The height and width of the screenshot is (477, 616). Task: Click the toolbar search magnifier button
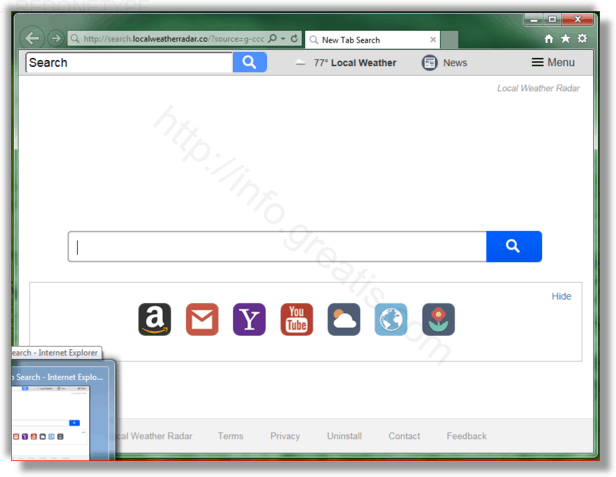(x=249, y=62)
